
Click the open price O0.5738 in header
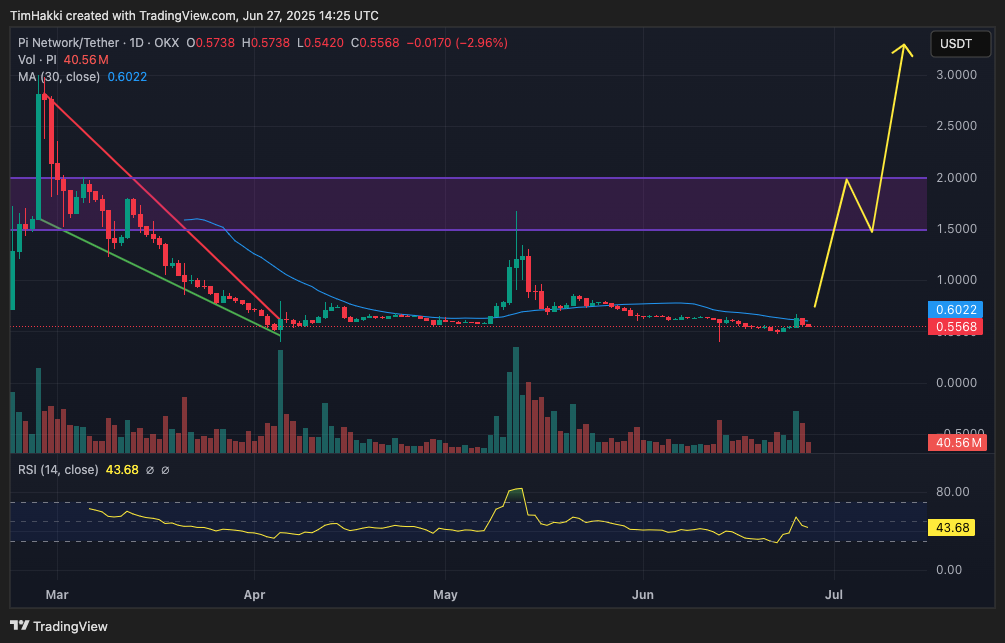(x=210, y=43)
